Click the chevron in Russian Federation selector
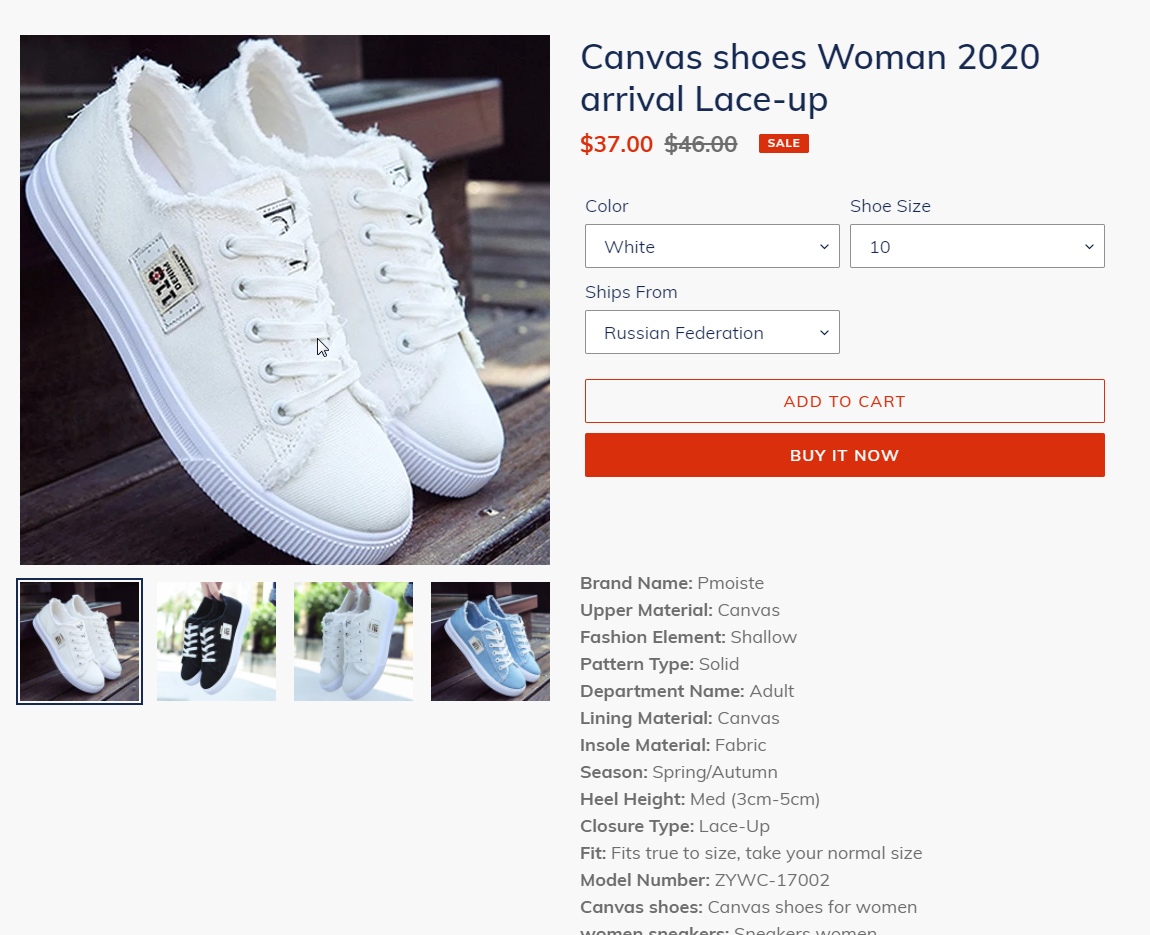The height and width of the screenshot is (935, 1150). (824, 333)
